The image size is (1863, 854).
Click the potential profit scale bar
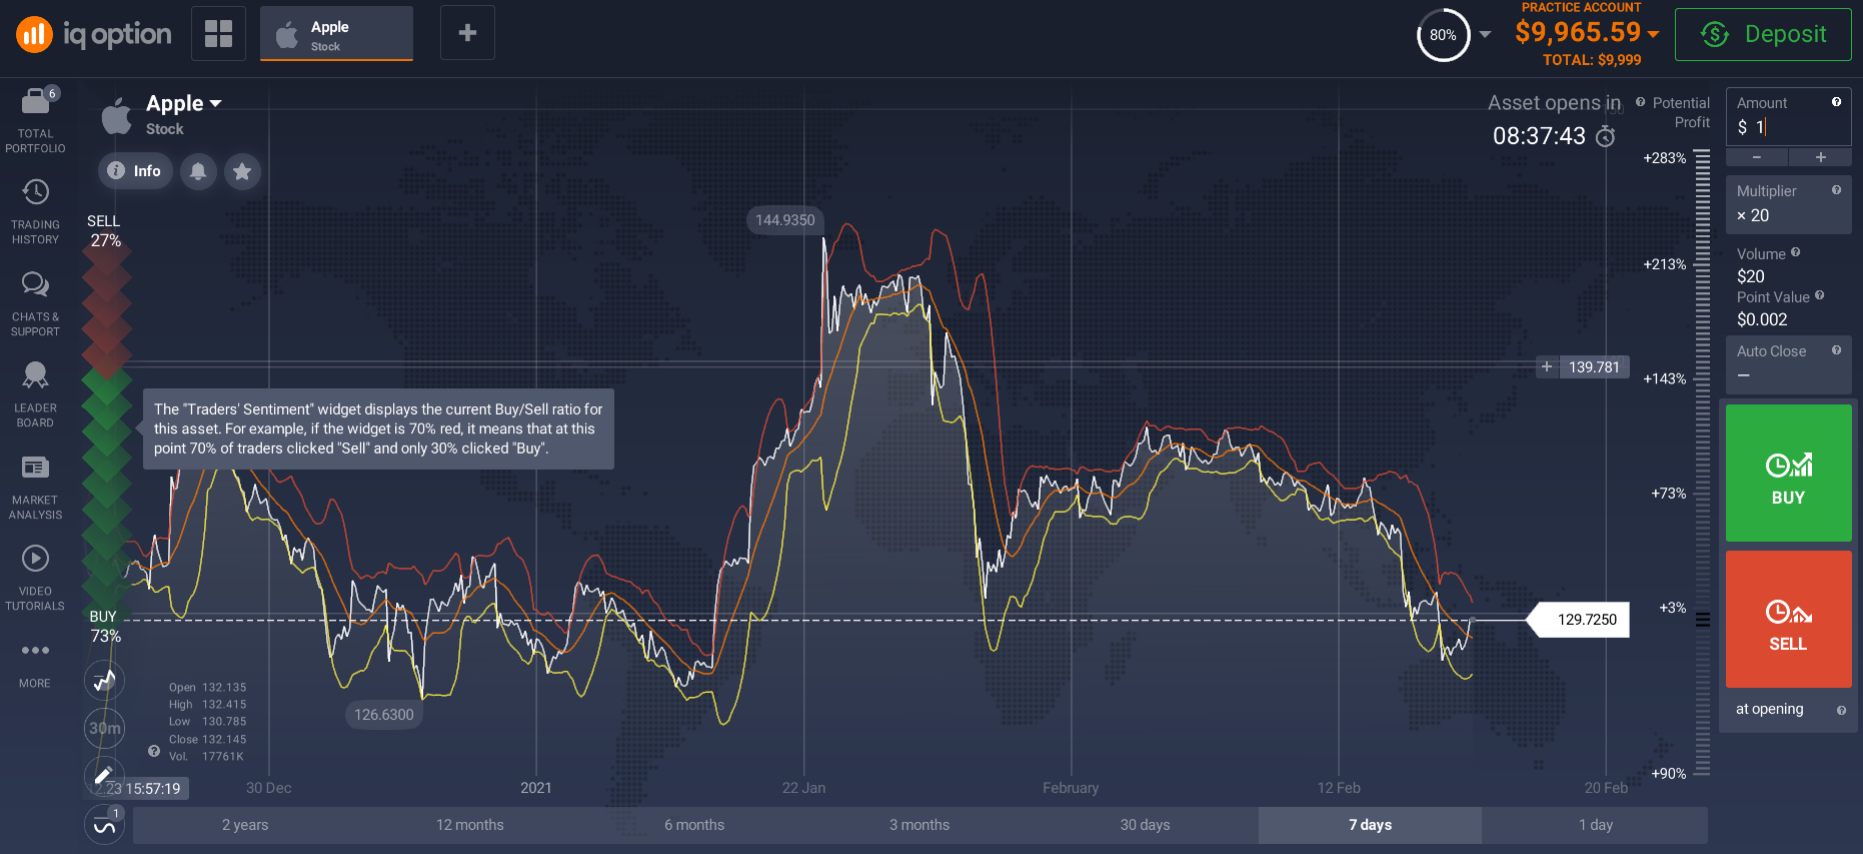(x=1703, y=462)
